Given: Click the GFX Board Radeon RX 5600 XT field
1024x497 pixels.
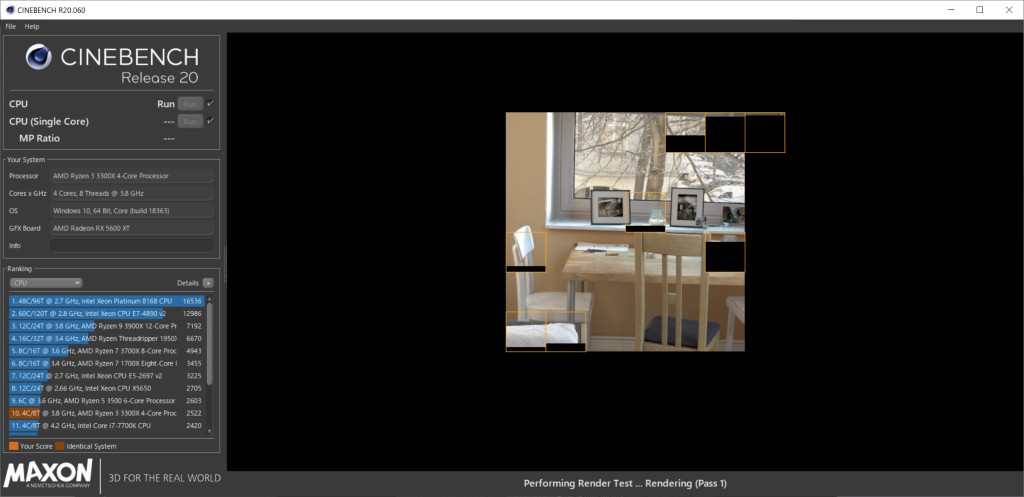Looking at the screenshot, I should [131, 228].
